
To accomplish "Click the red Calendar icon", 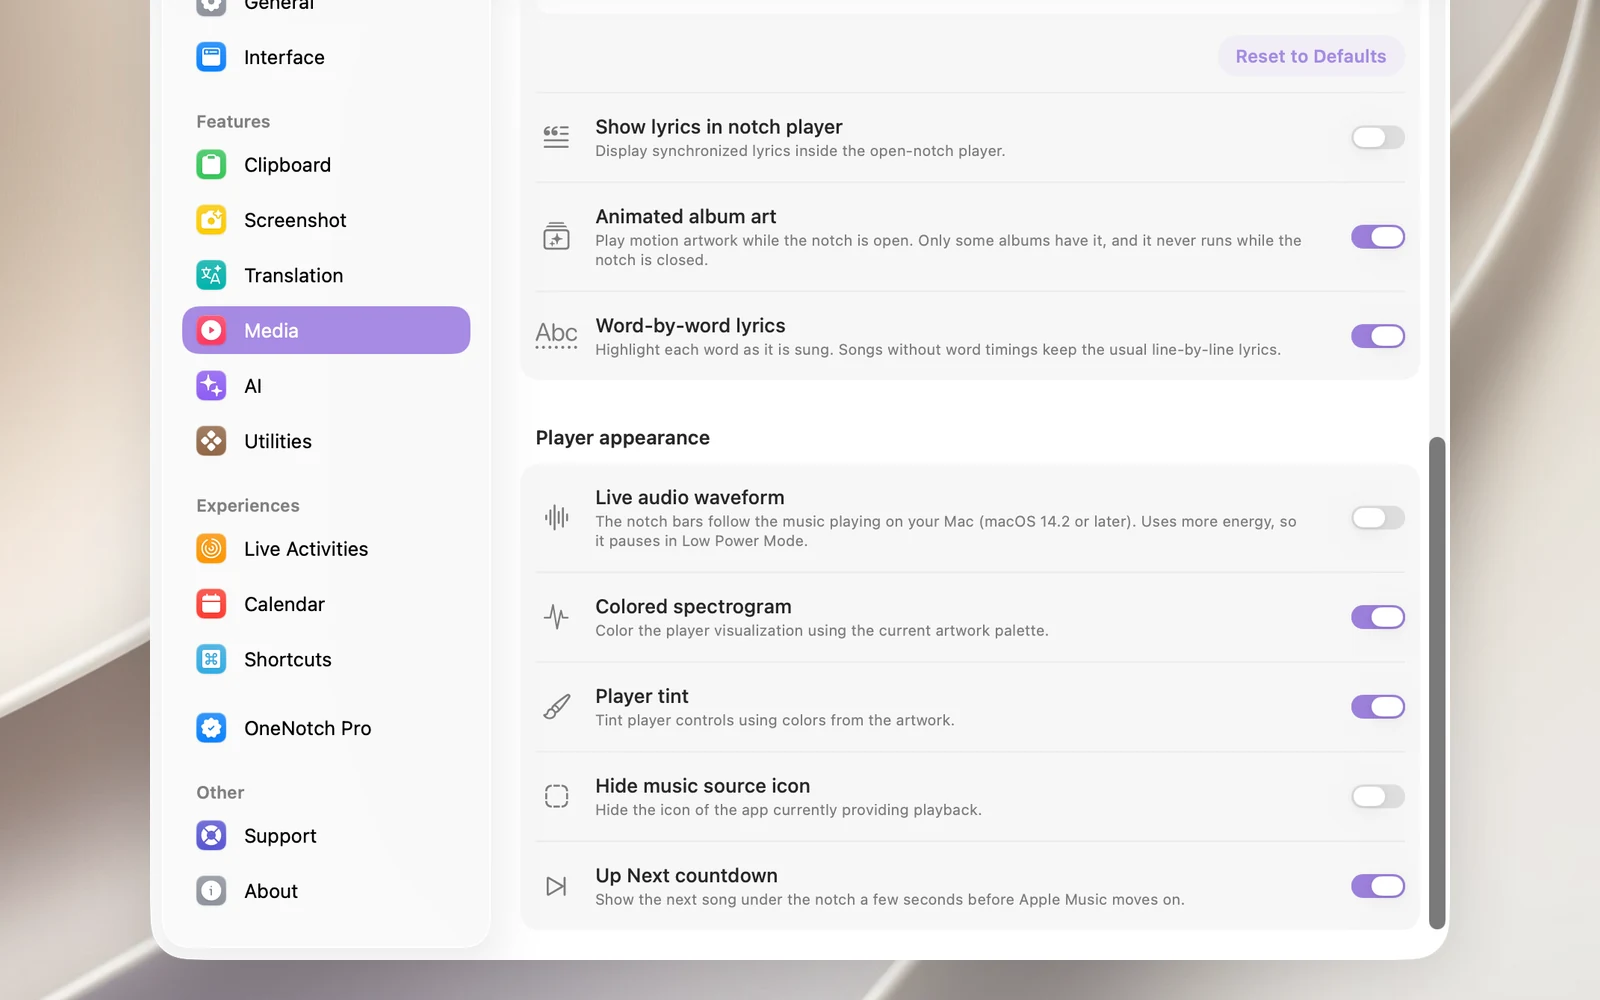I will pyautogui.click(x=211, y=604).
